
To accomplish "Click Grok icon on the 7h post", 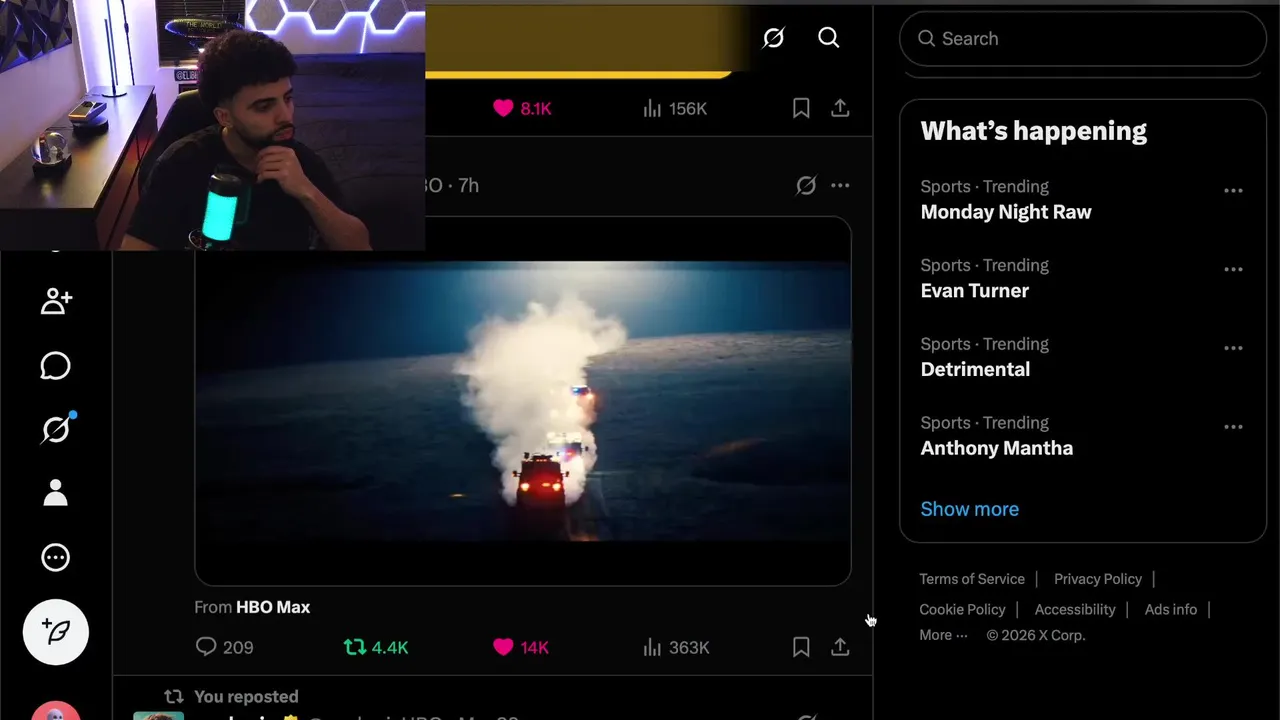I will tap(806, 185).
